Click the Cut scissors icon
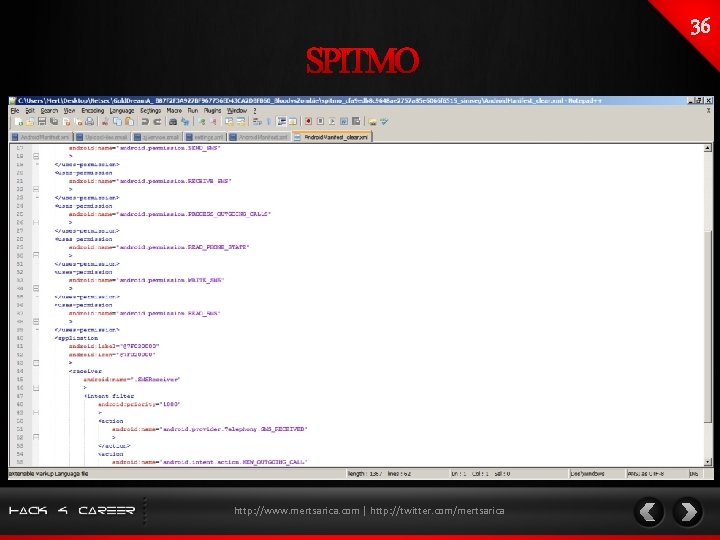This screenshot has height=540, width=720. pyautogui.click(x=105, y=122)
